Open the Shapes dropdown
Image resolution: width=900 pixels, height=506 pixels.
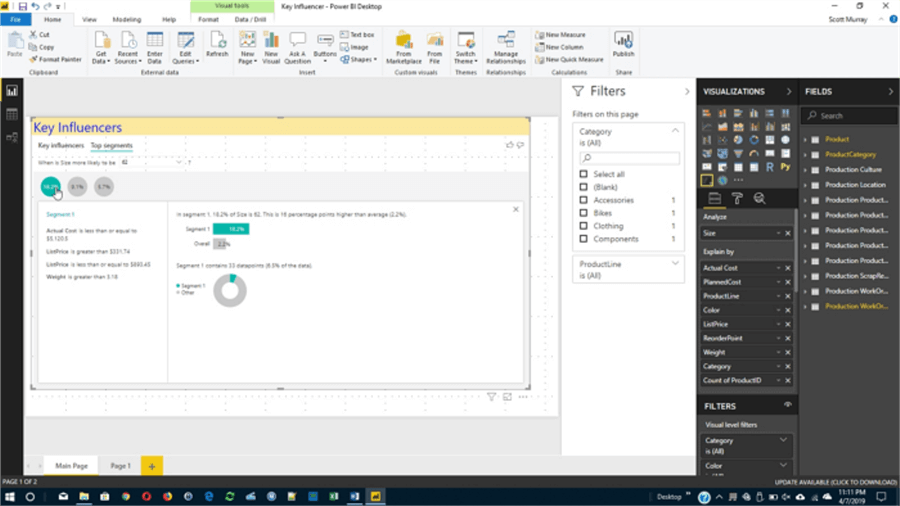point(359,60)
